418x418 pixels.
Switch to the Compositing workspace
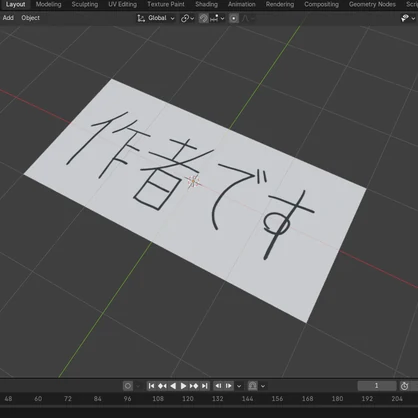pyautogui.click(x=321, y=4)
